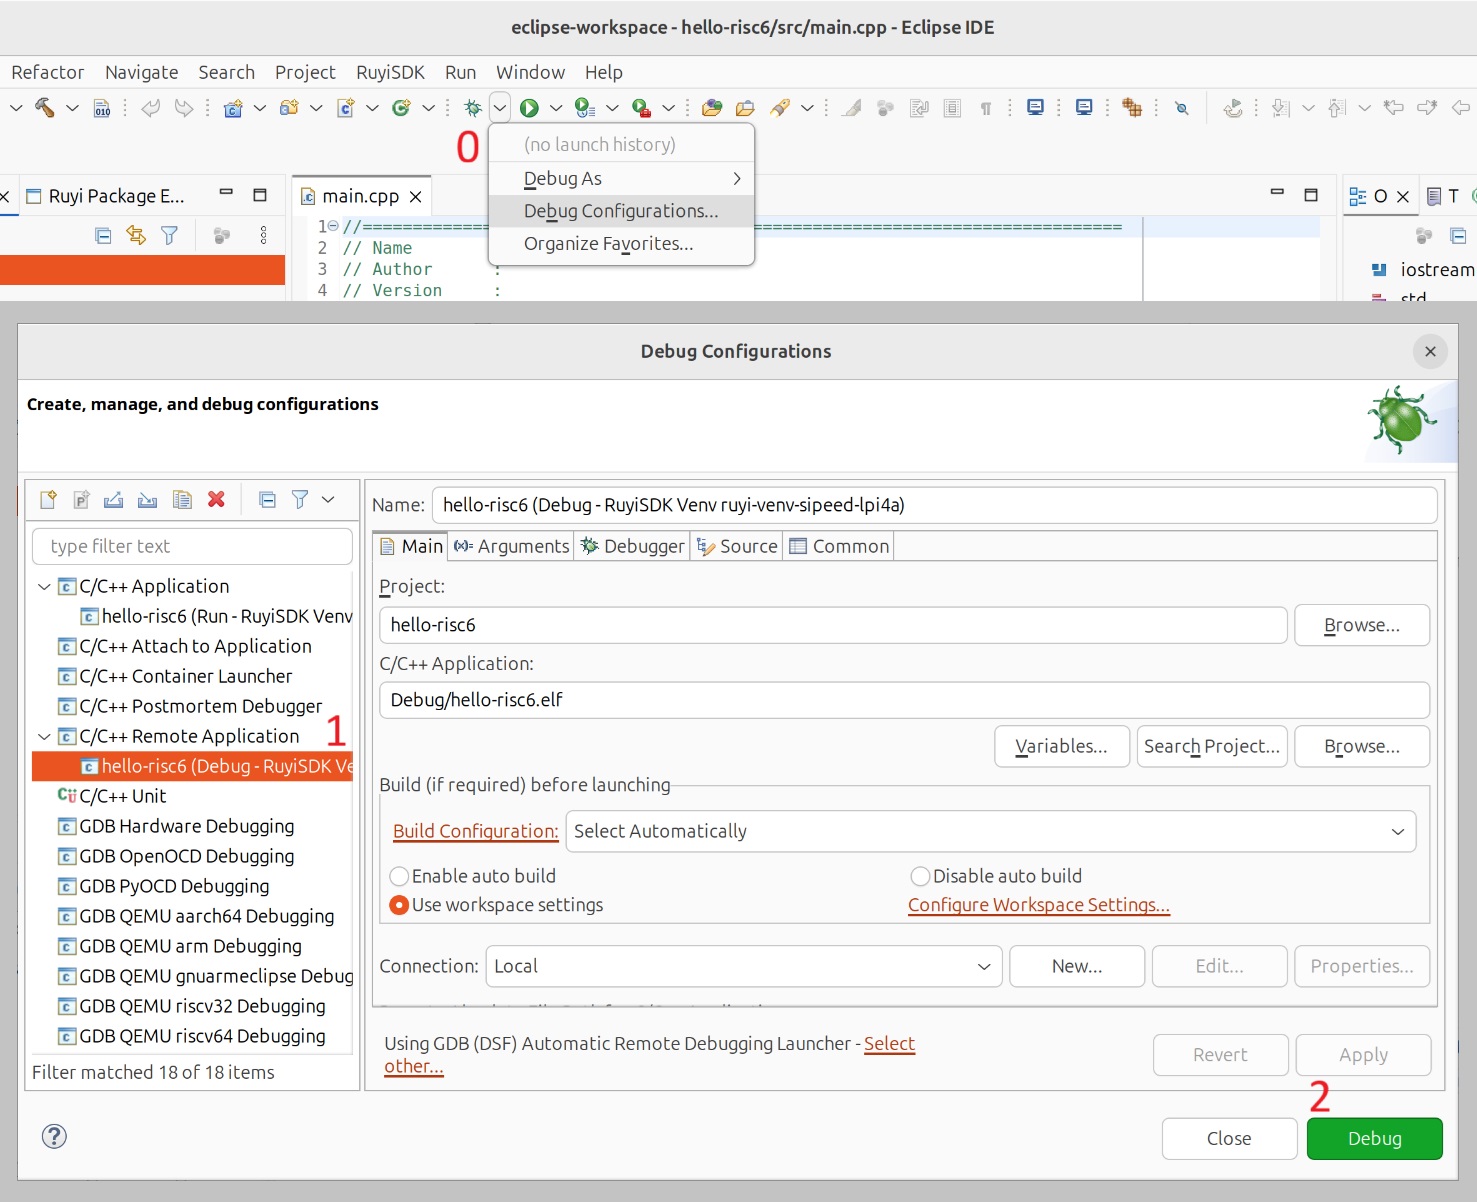The height and width of the screenshot is (1202, 1477).
Task: Click the Search Project... button
Action: pyautogui.click(x=1211, y=746)
